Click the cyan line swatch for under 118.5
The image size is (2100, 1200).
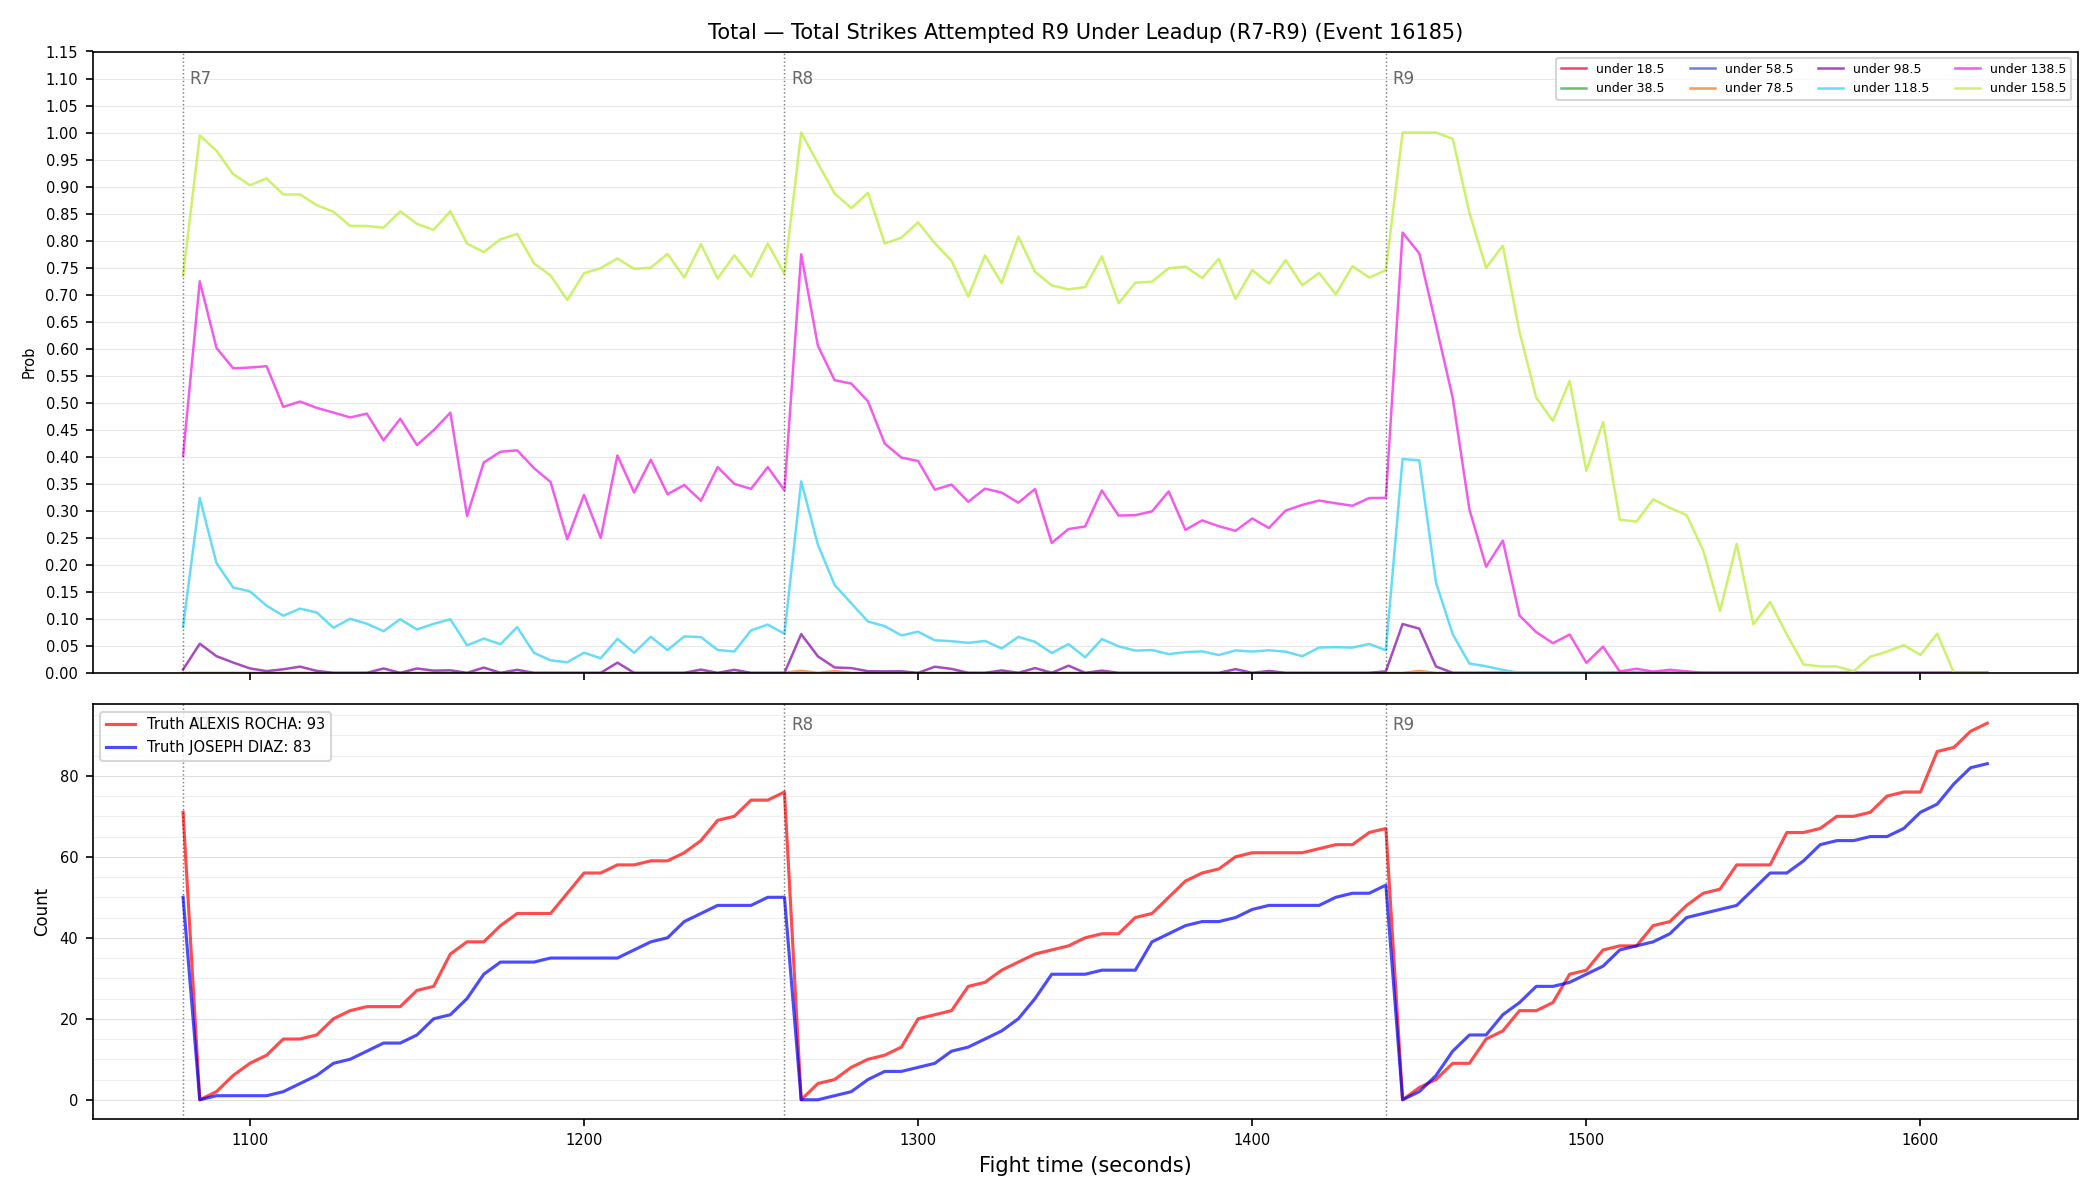coord(1831,88)
